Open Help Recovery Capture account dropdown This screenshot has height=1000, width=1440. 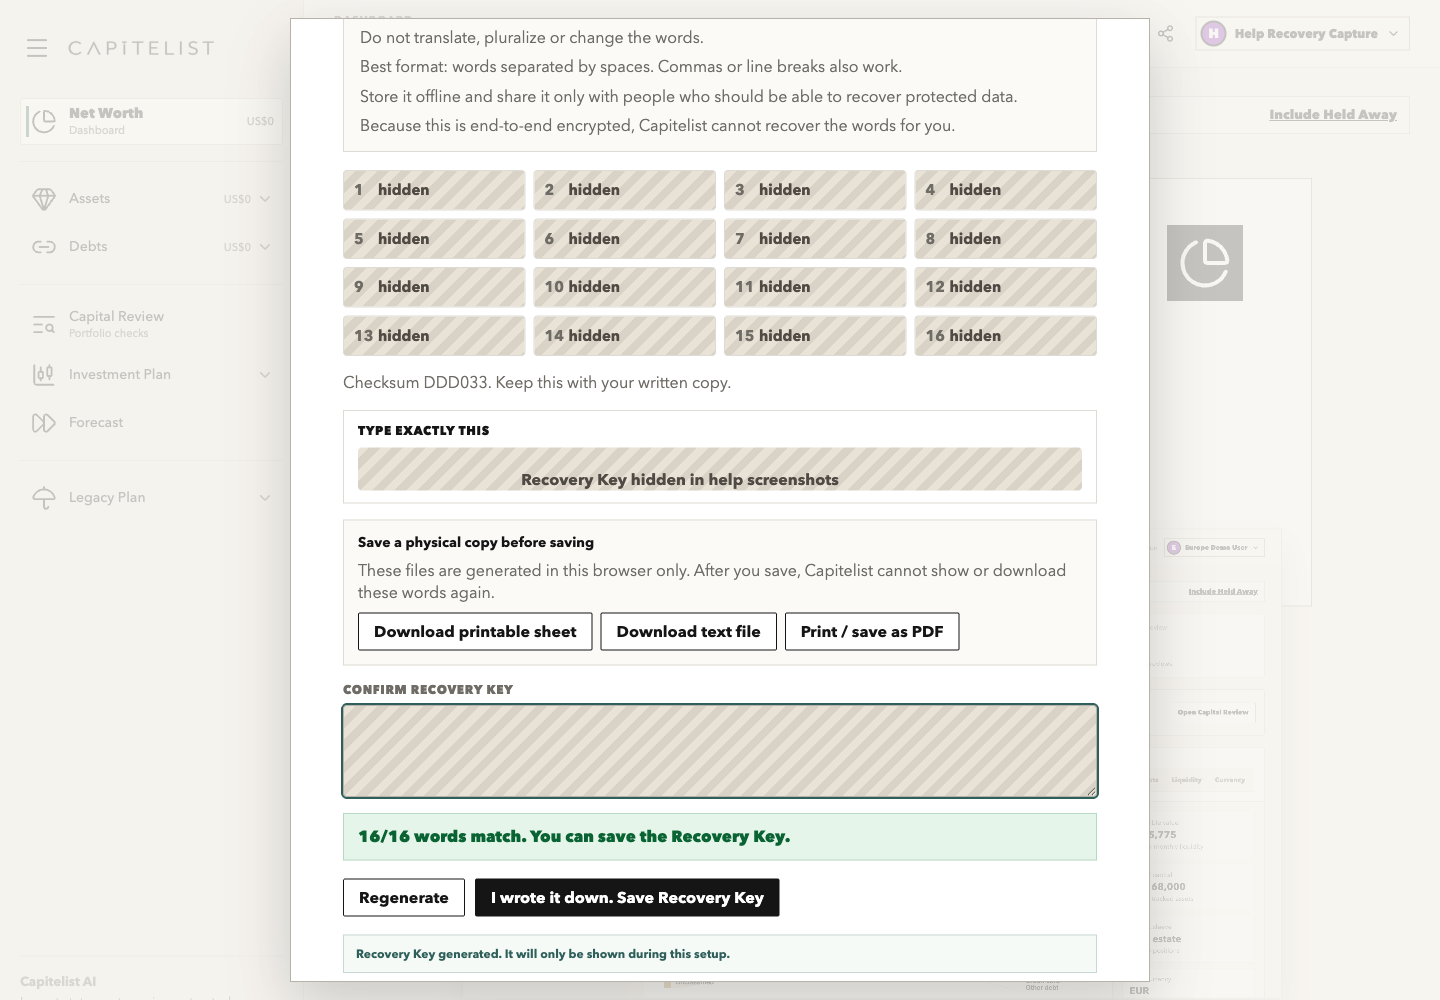[x=1303, y=33]
